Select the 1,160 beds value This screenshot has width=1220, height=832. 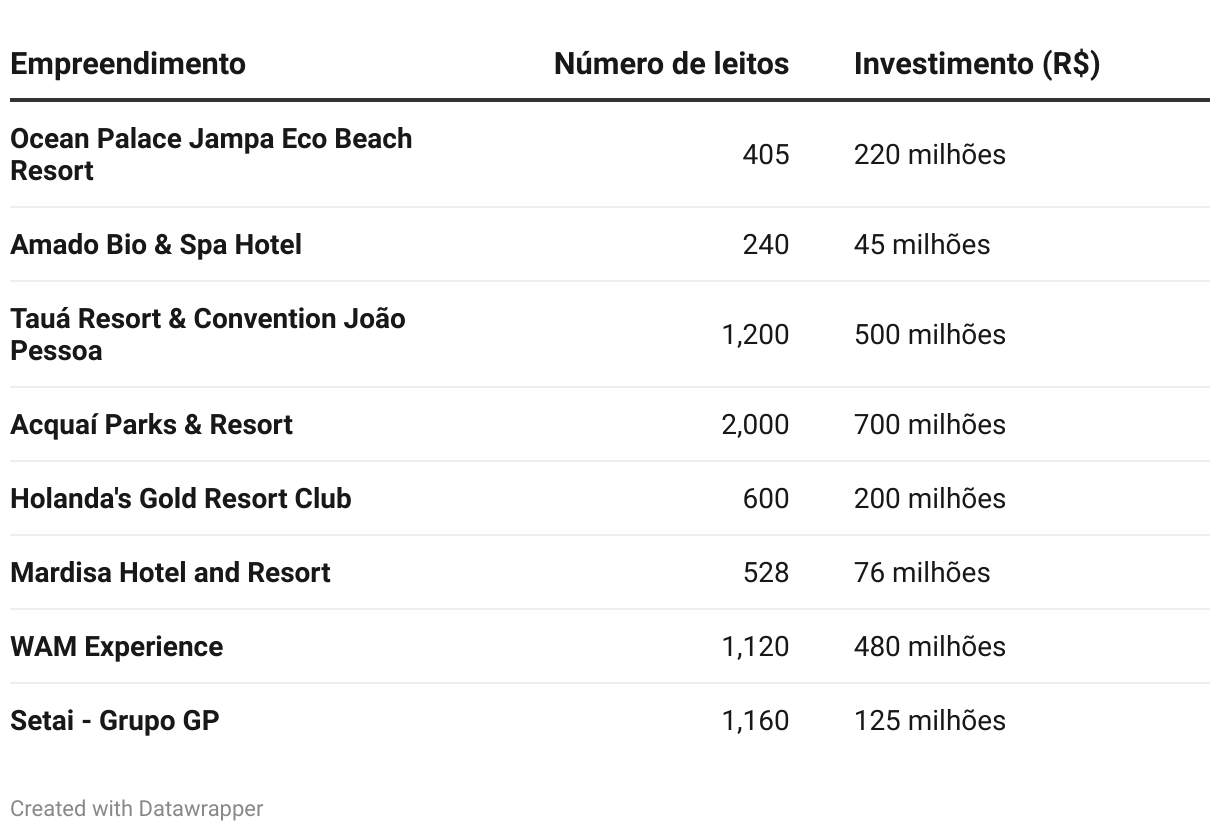click(755, 720)
